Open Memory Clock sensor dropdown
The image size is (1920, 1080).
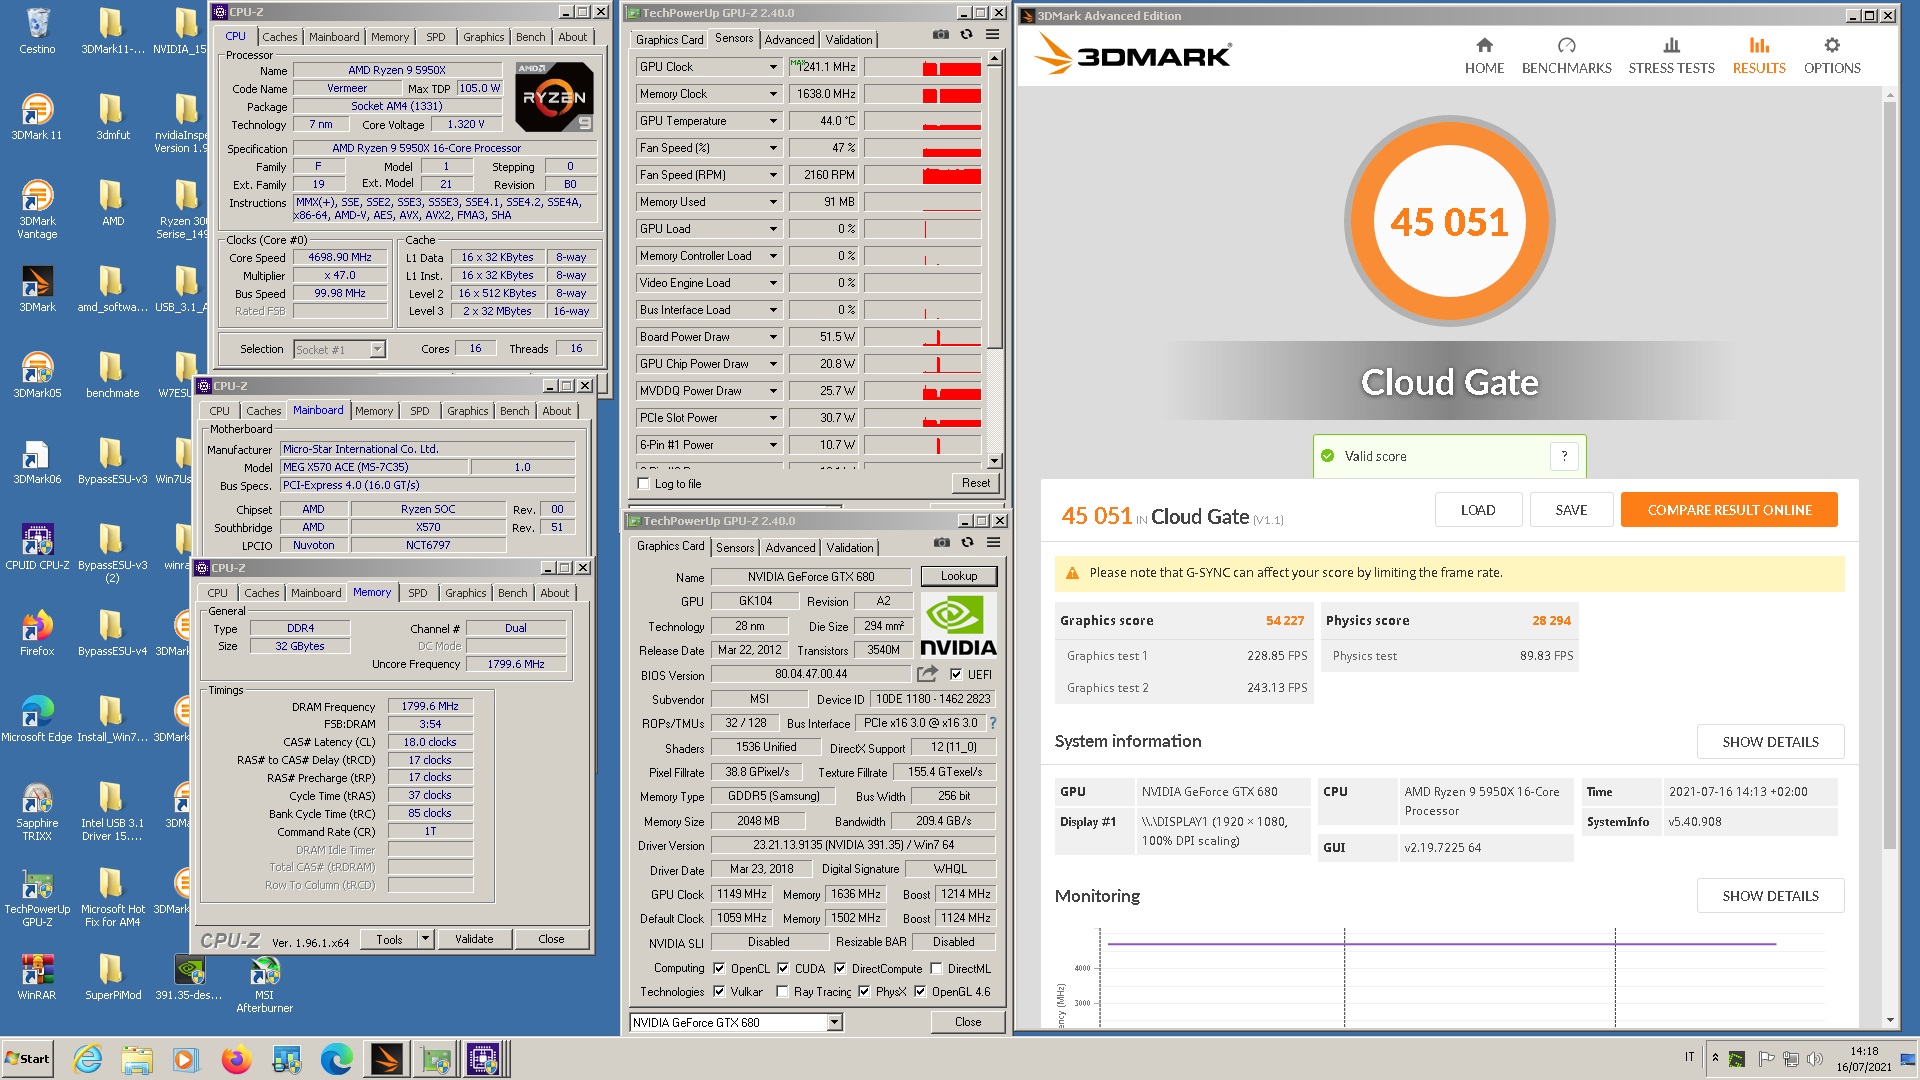[773, 94]
